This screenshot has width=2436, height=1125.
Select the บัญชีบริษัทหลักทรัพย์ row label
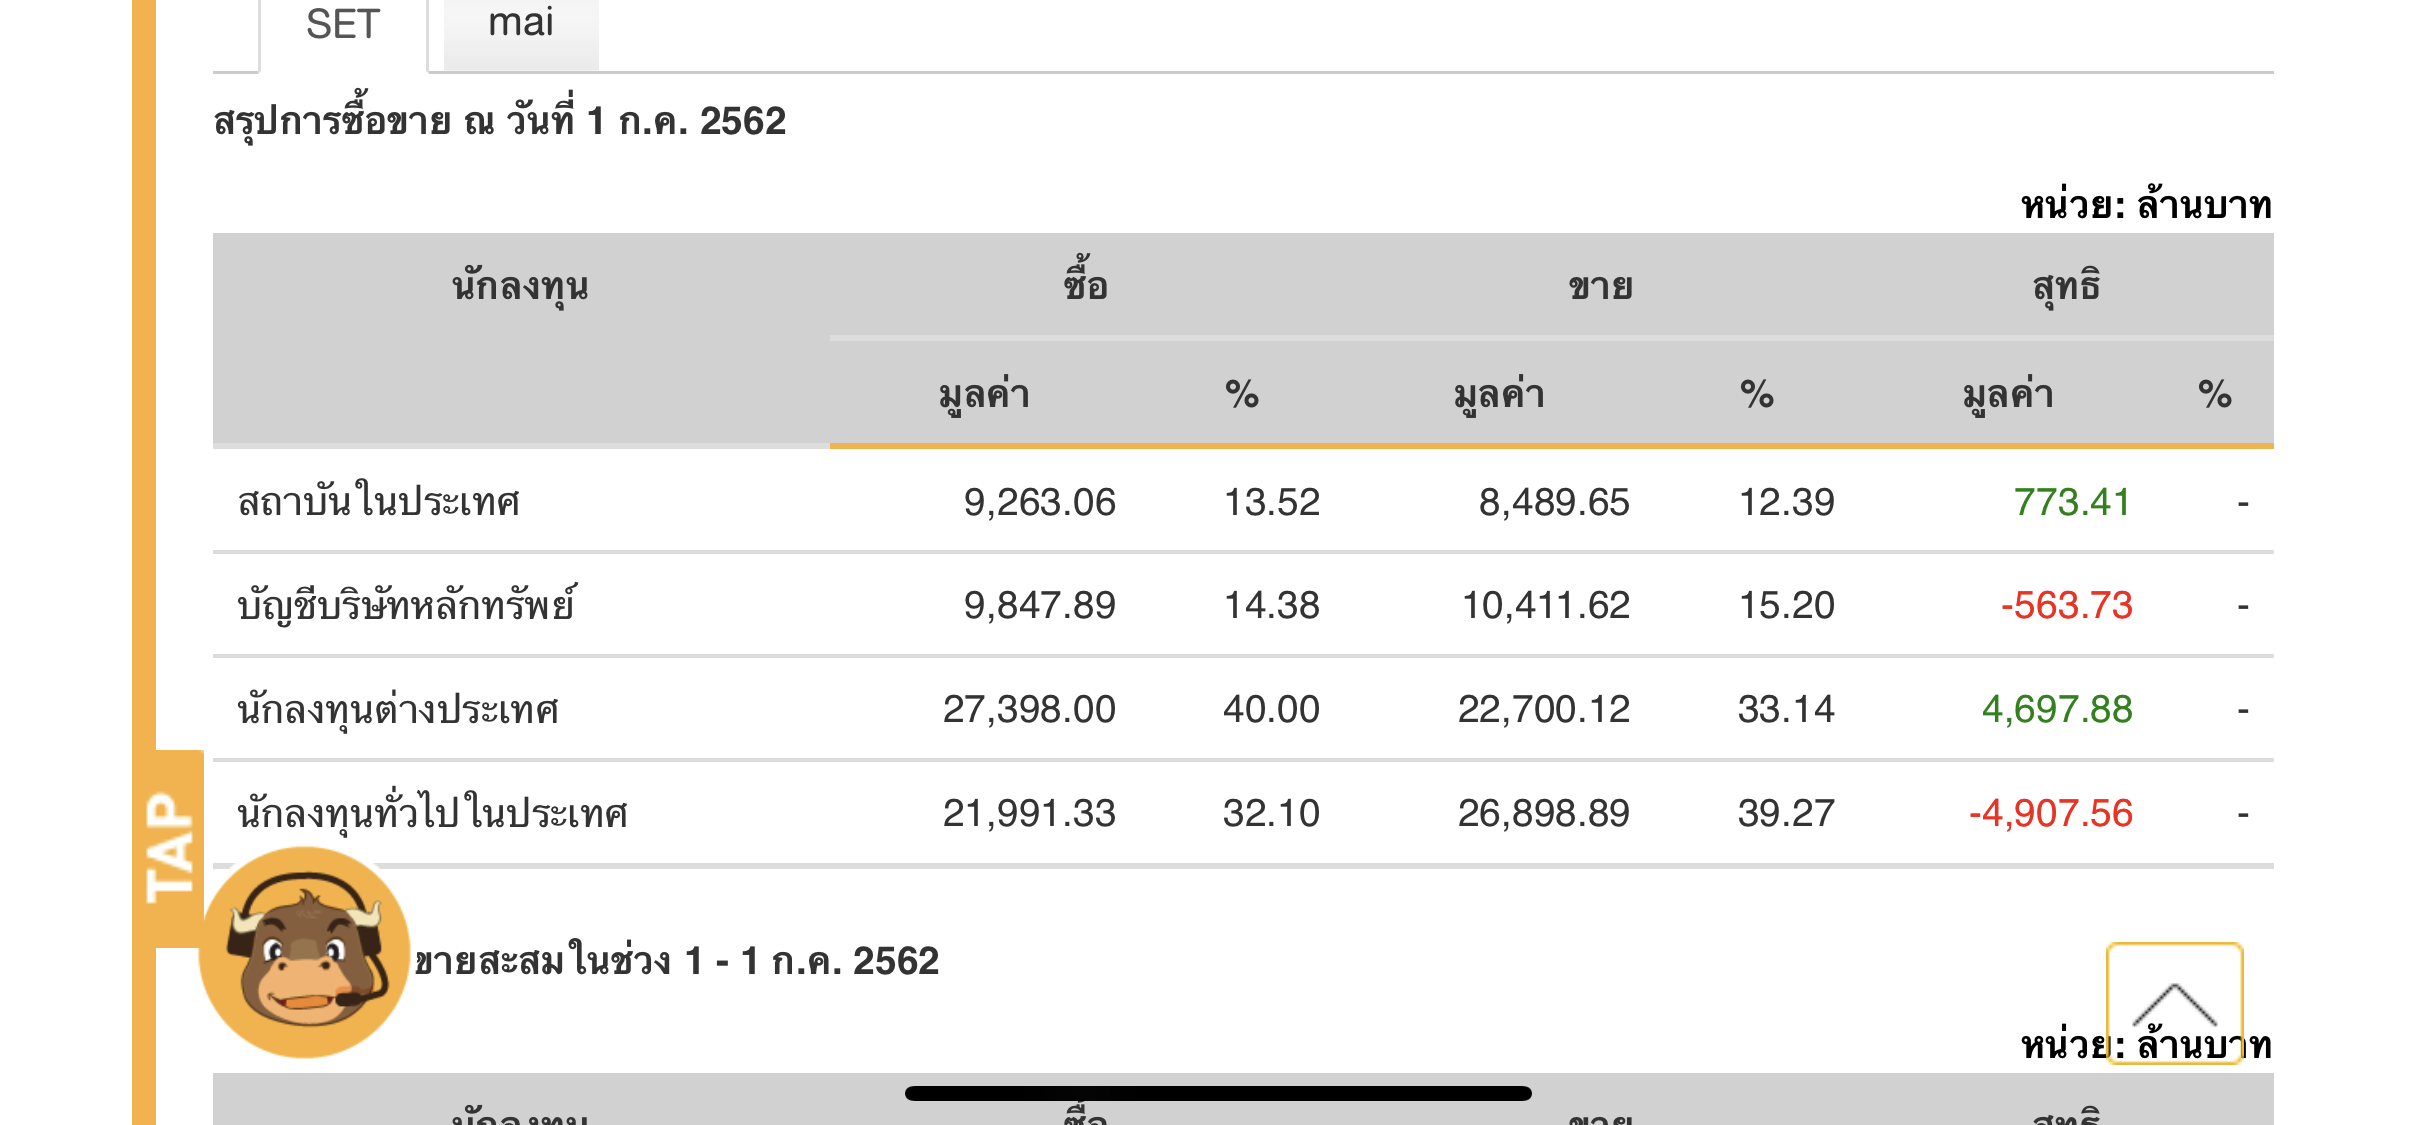pos(406,606)
